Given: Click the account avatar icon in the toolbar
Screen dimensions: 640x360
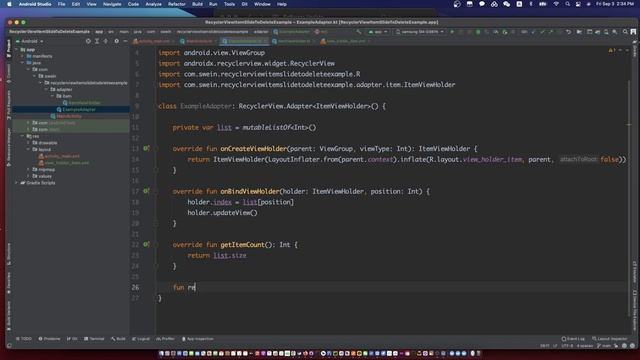Looking at the screenshot, I should tap(633, 32).
